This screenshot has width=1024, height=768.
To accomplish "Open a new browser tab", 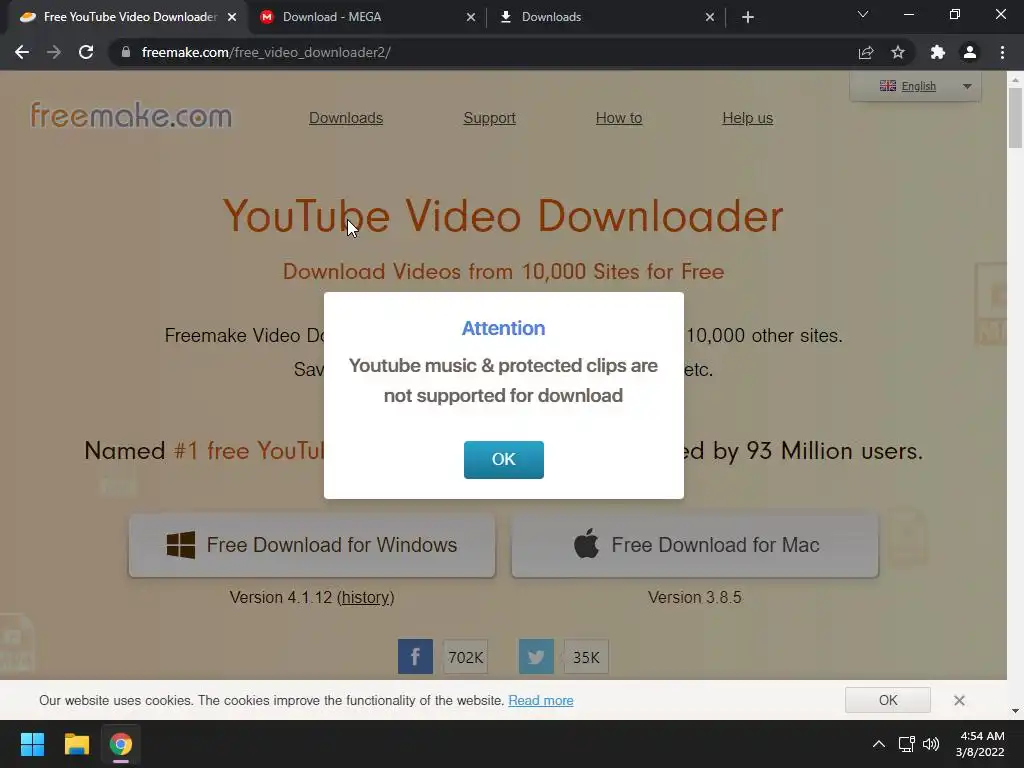I will pos(748,17).
